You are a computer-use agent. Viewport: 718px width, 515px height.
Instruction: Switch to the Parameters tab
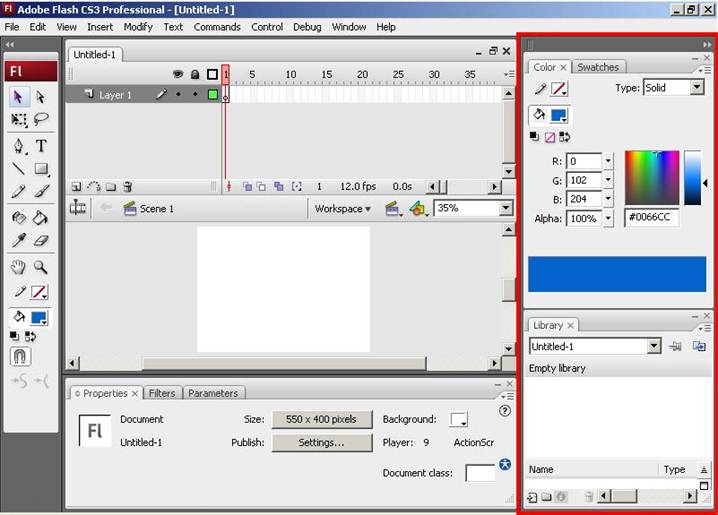pos(213,393)
